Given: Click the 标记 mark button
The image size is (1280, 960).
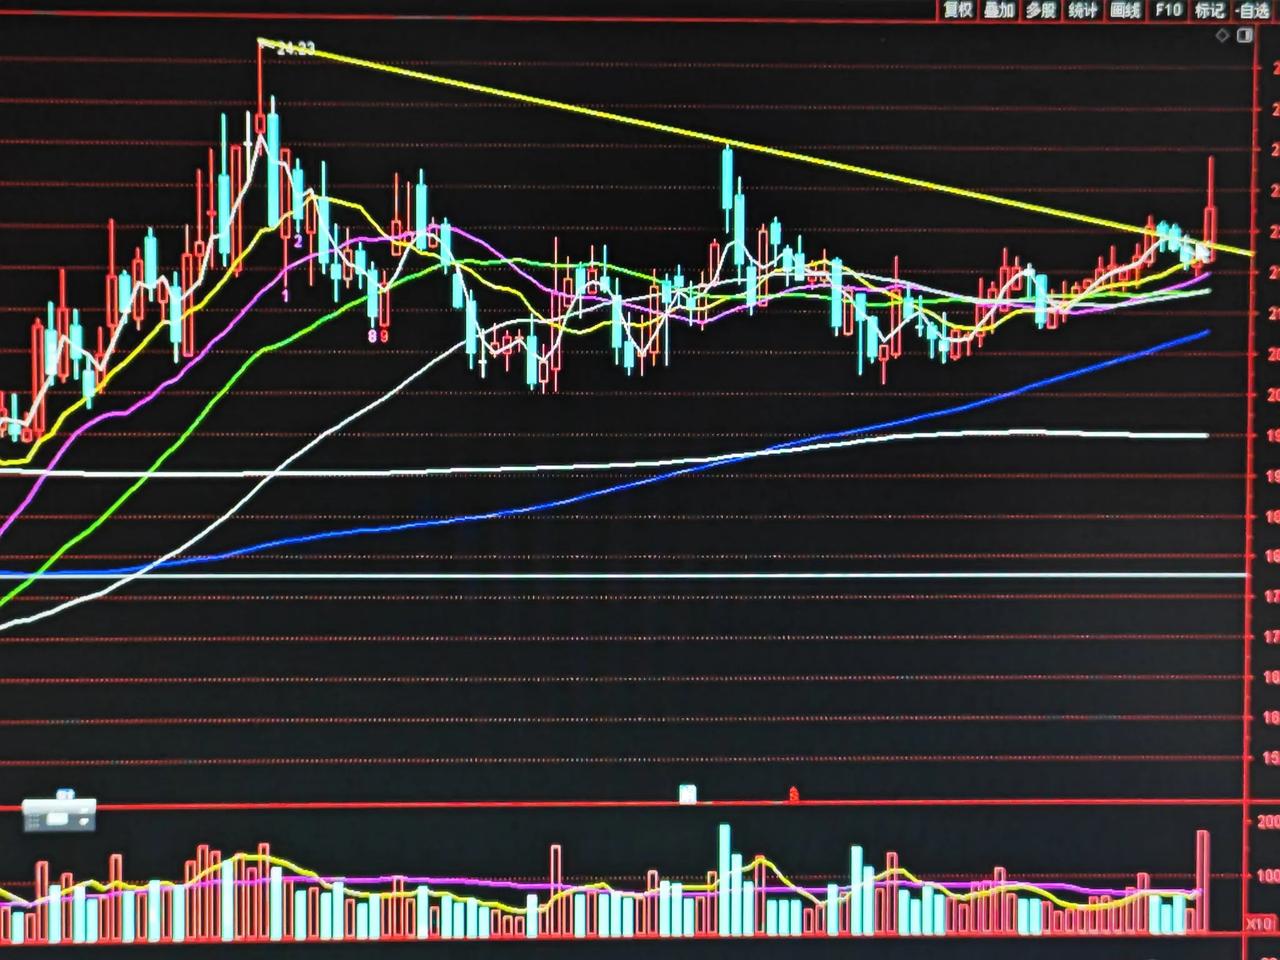Looking at the screenshot, I should [1209, 10].
